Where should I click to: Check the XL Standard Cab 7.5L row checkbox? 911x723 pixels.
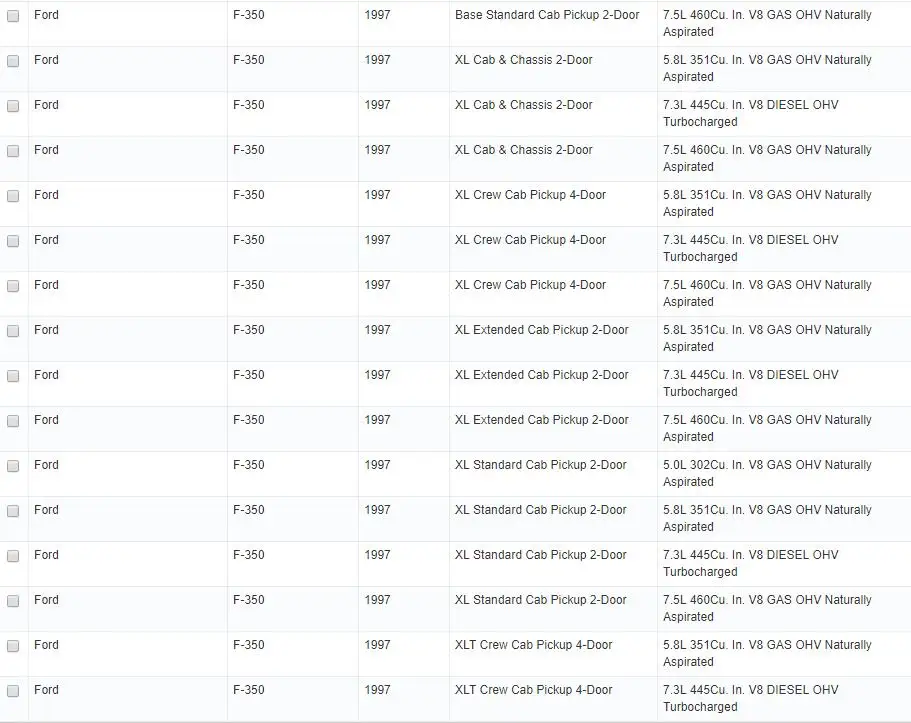point(13,601)
